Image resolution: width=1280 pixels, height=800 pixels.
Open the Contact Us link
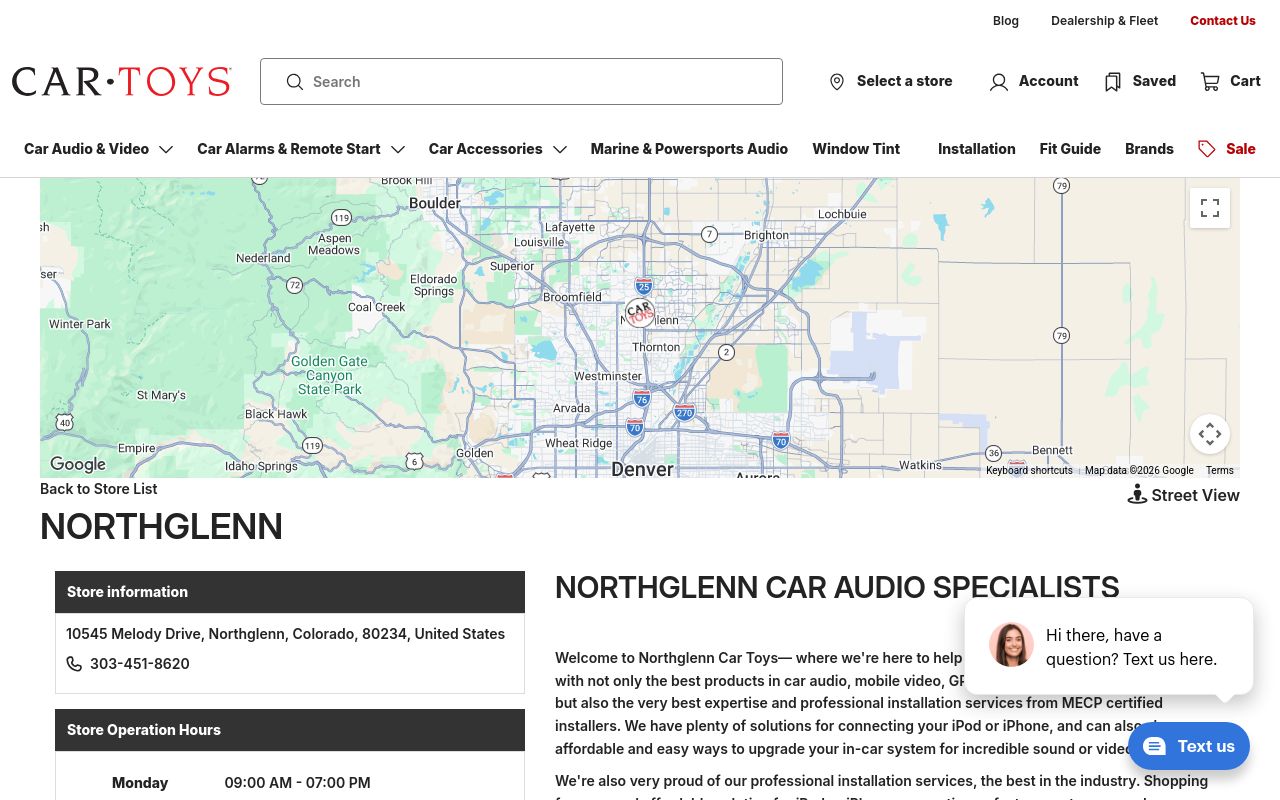coord(1222,21)
